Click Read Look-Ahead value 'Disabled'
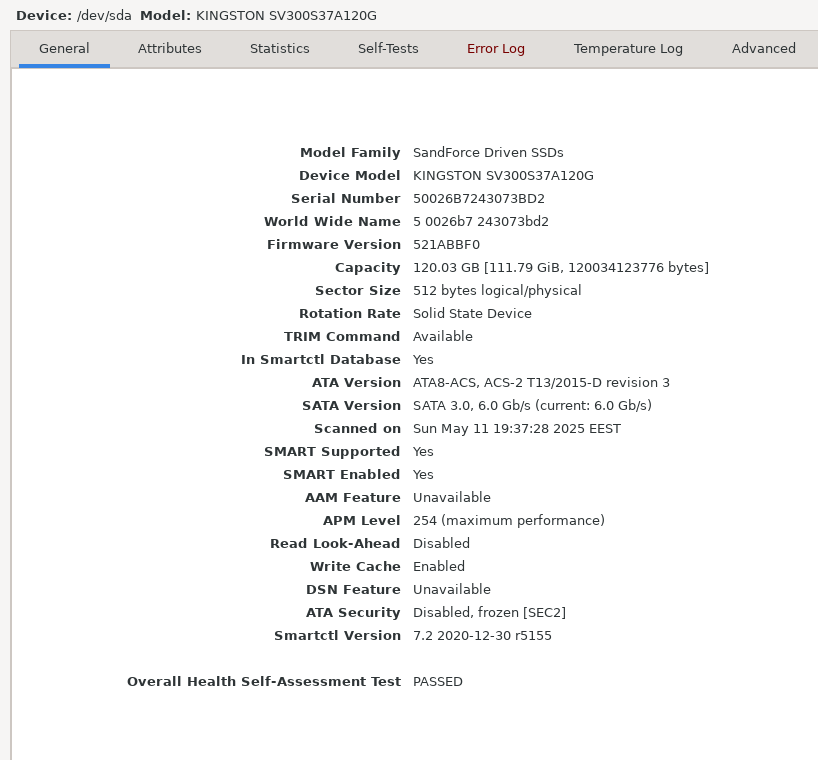The height and width of the screenshot is (760, 818). 441,544
